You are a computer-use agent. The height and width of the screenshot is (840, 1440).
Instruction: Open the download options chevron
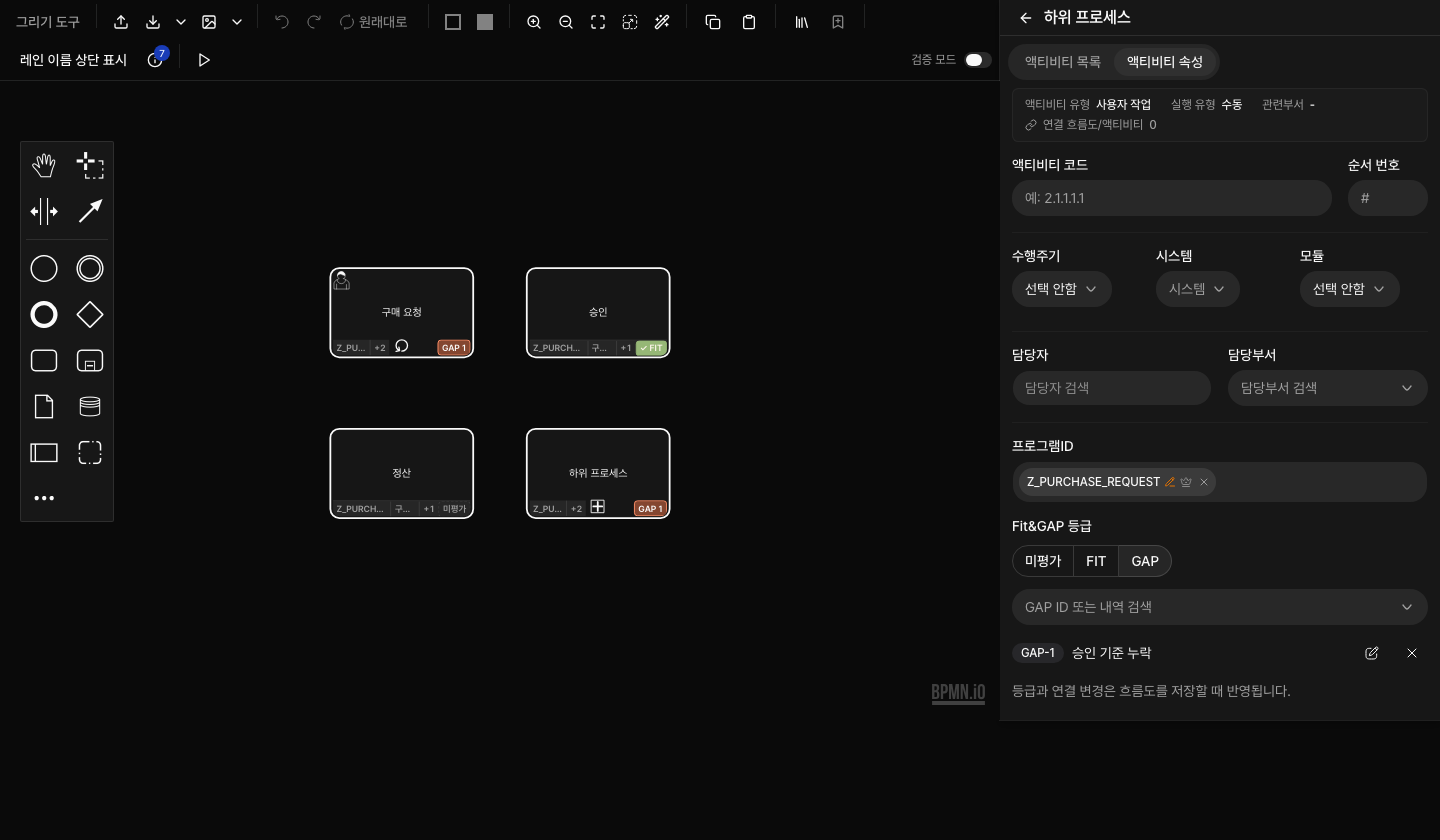[181, 22]
